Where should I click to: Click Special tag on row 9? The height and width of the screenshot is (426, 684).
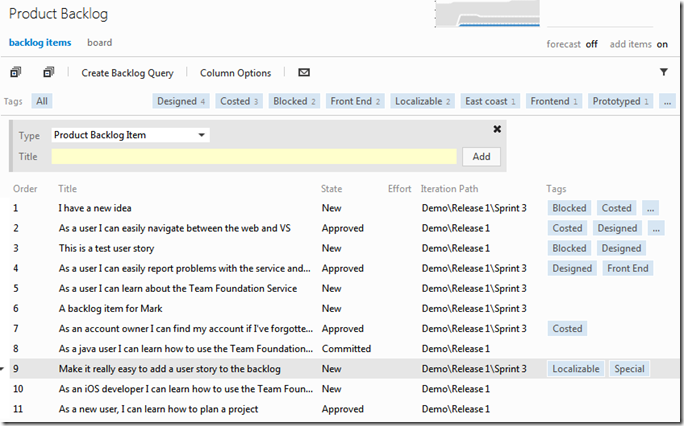(629, 369)
